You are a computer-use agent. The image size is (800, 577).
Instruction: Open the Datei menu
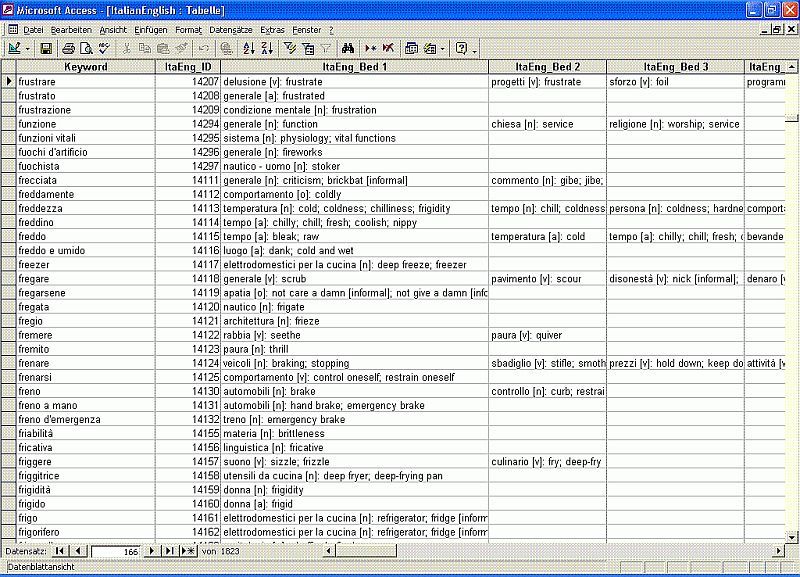[33, 30]
